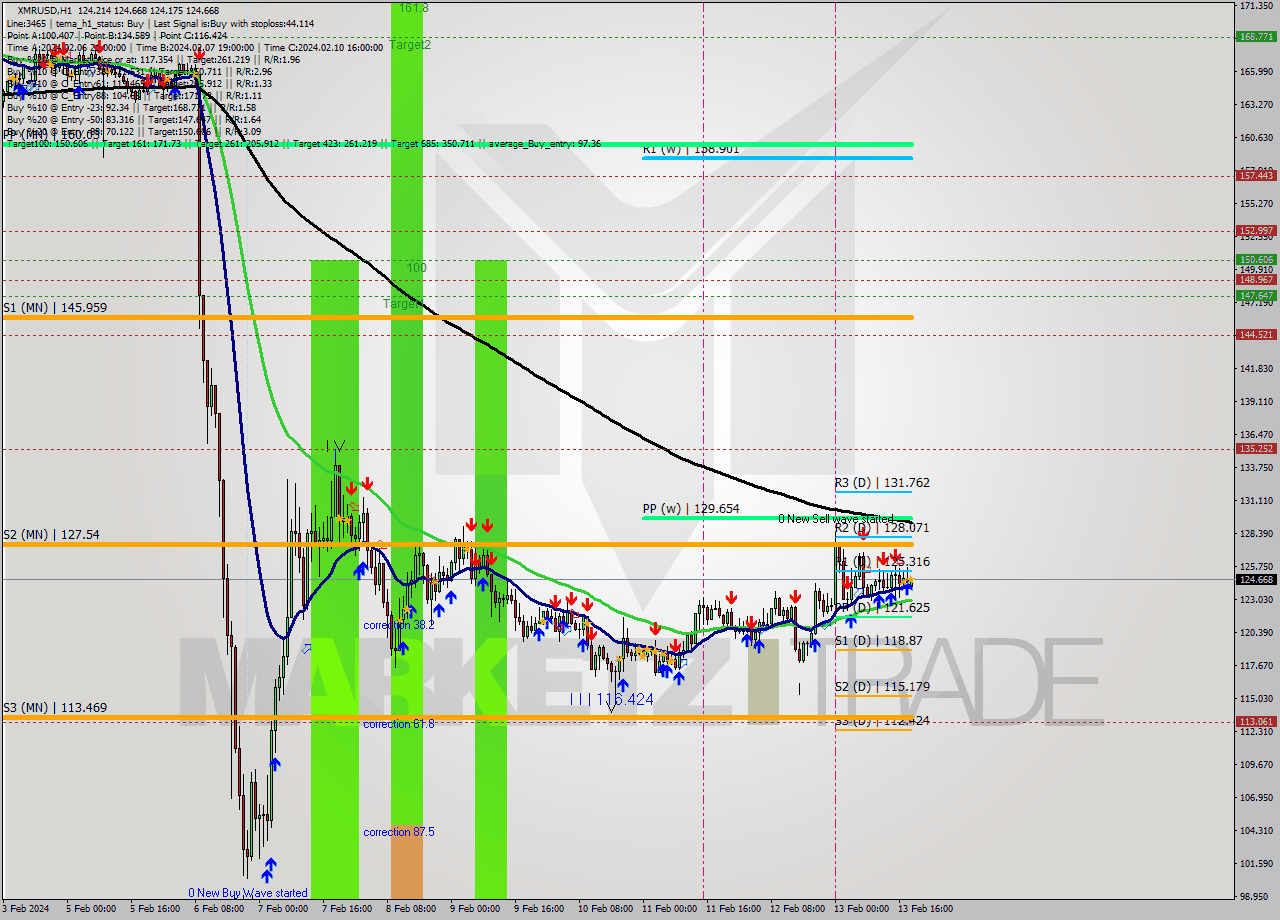Select the 'correction 38.2' Fibonacci label
The height and width of the screenshot is (920, 1280).
pos(399,625)
